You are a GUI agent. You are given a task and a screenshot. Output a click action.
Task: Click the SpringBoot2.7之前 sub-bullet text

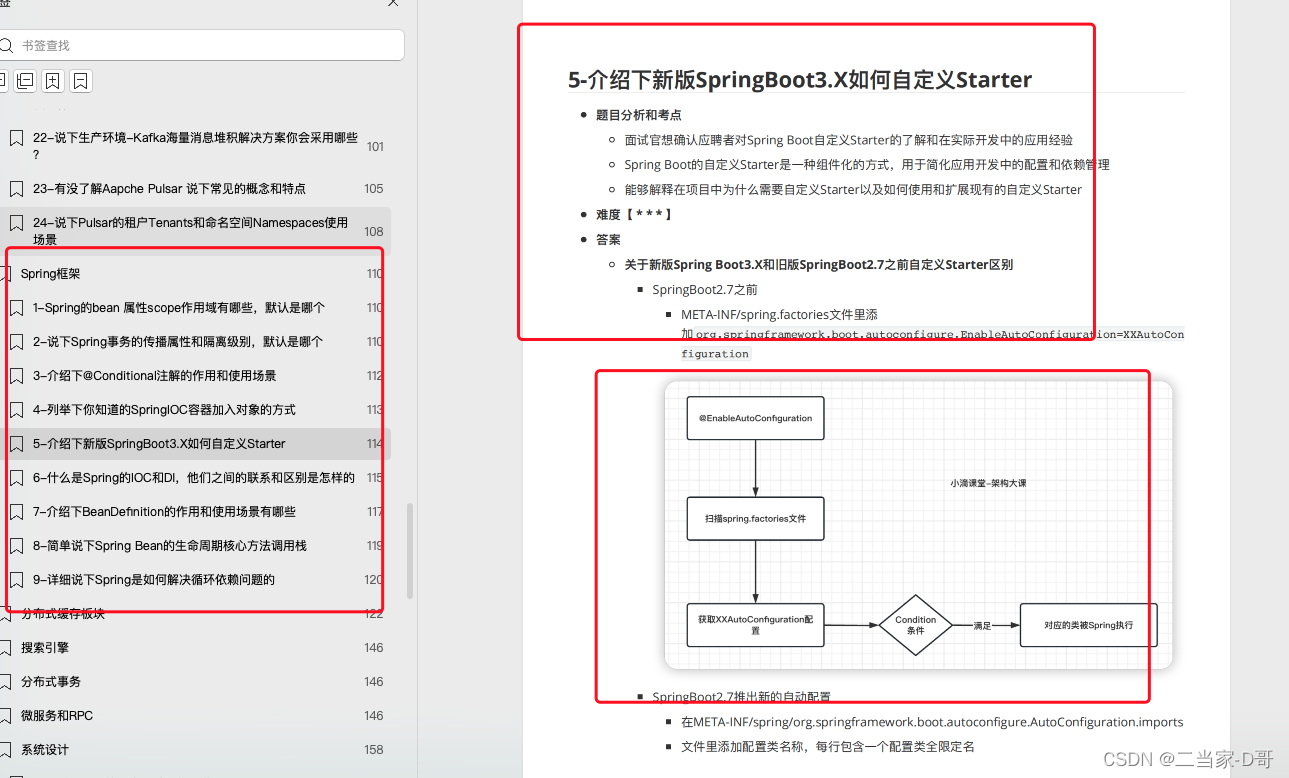[x=705, y=289]
